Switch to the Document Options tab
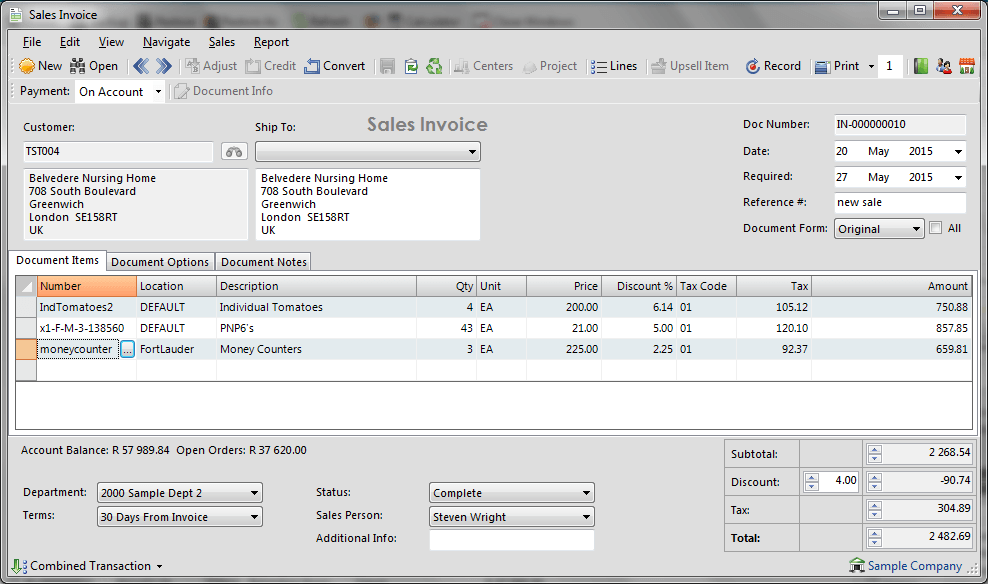This screenshot has height=584, width=988. [x=160, y=262]
